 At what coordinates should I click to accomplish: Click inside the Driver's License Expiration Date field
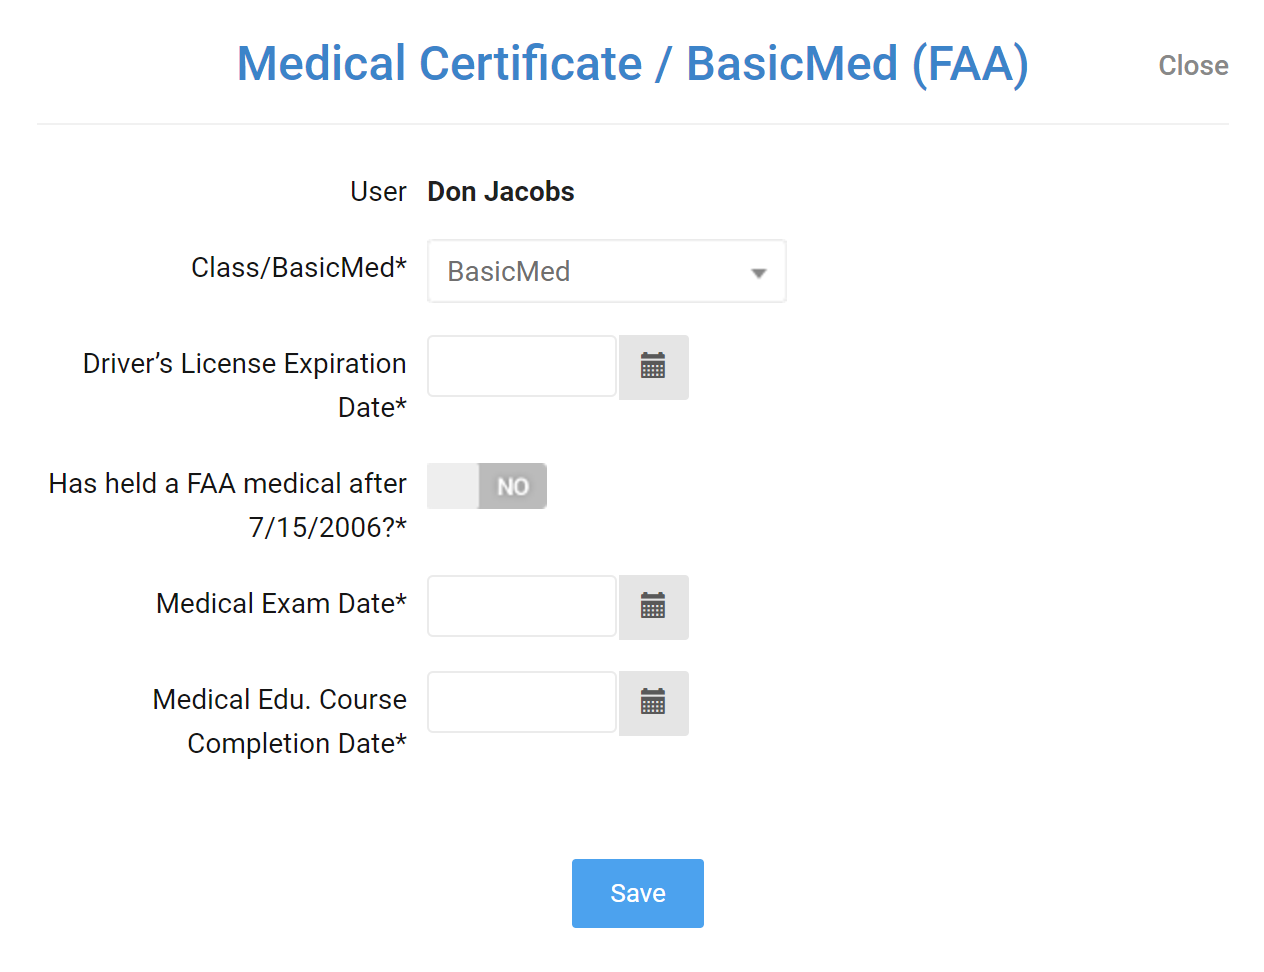coord(521,366)
